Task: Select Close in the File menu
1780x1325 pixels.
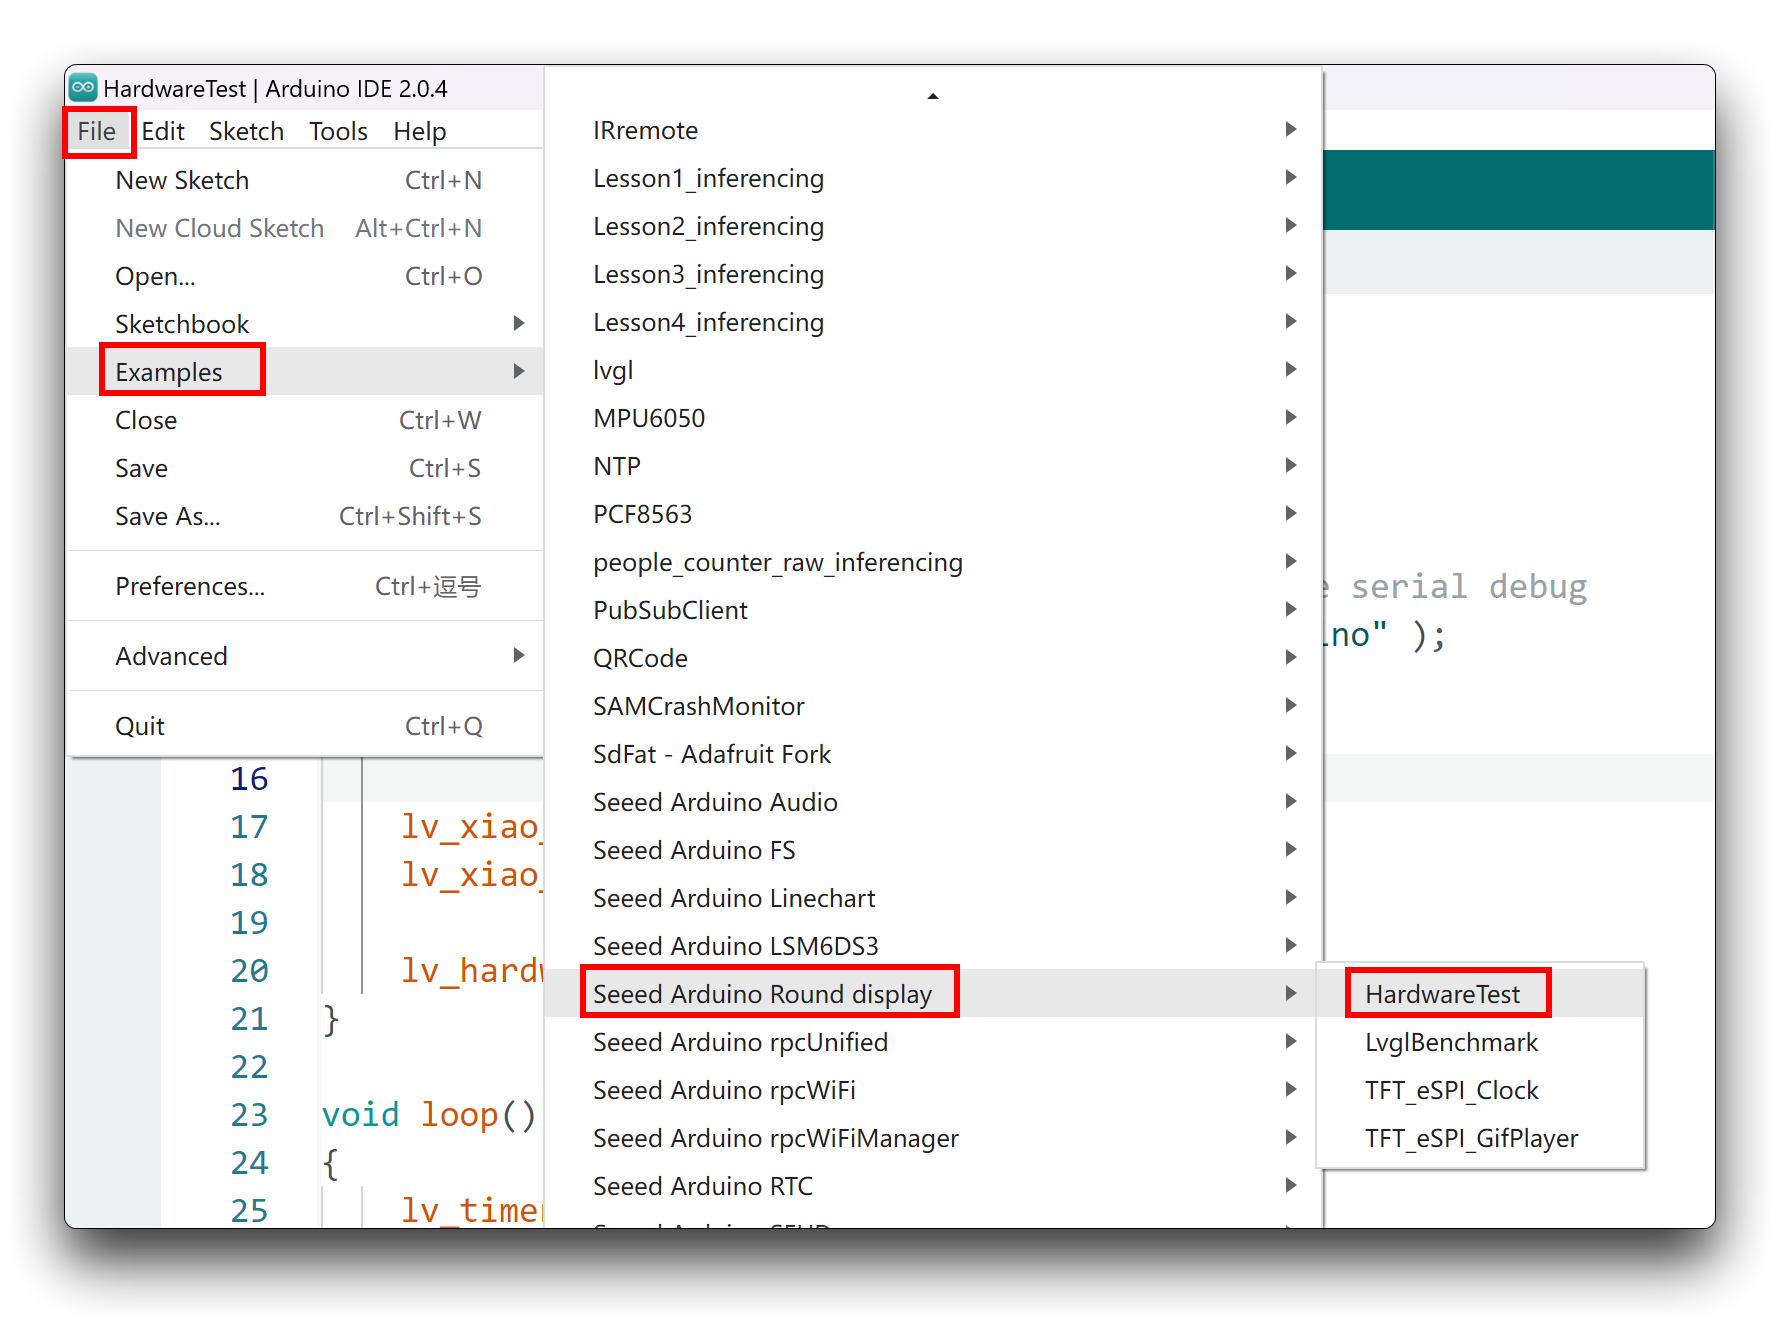Action: (305, 420)
